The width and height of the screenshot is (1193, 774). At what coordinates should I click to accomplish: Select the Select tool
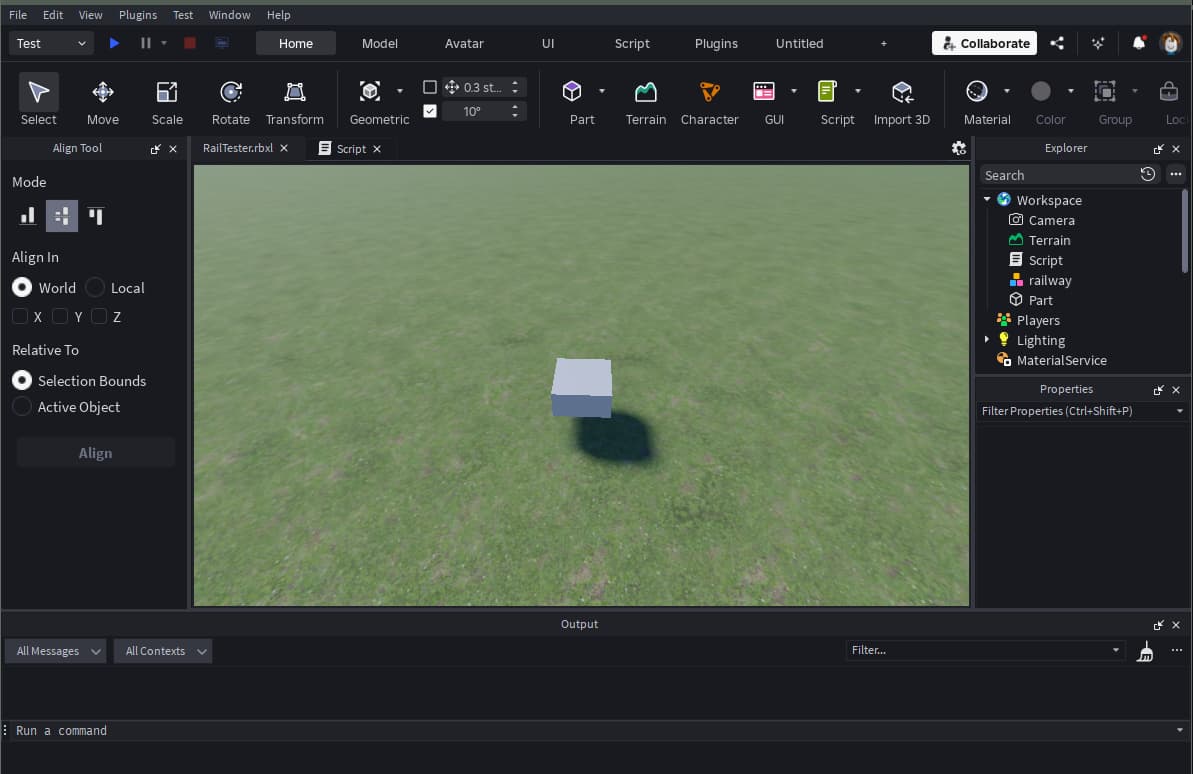coord(38,100)
